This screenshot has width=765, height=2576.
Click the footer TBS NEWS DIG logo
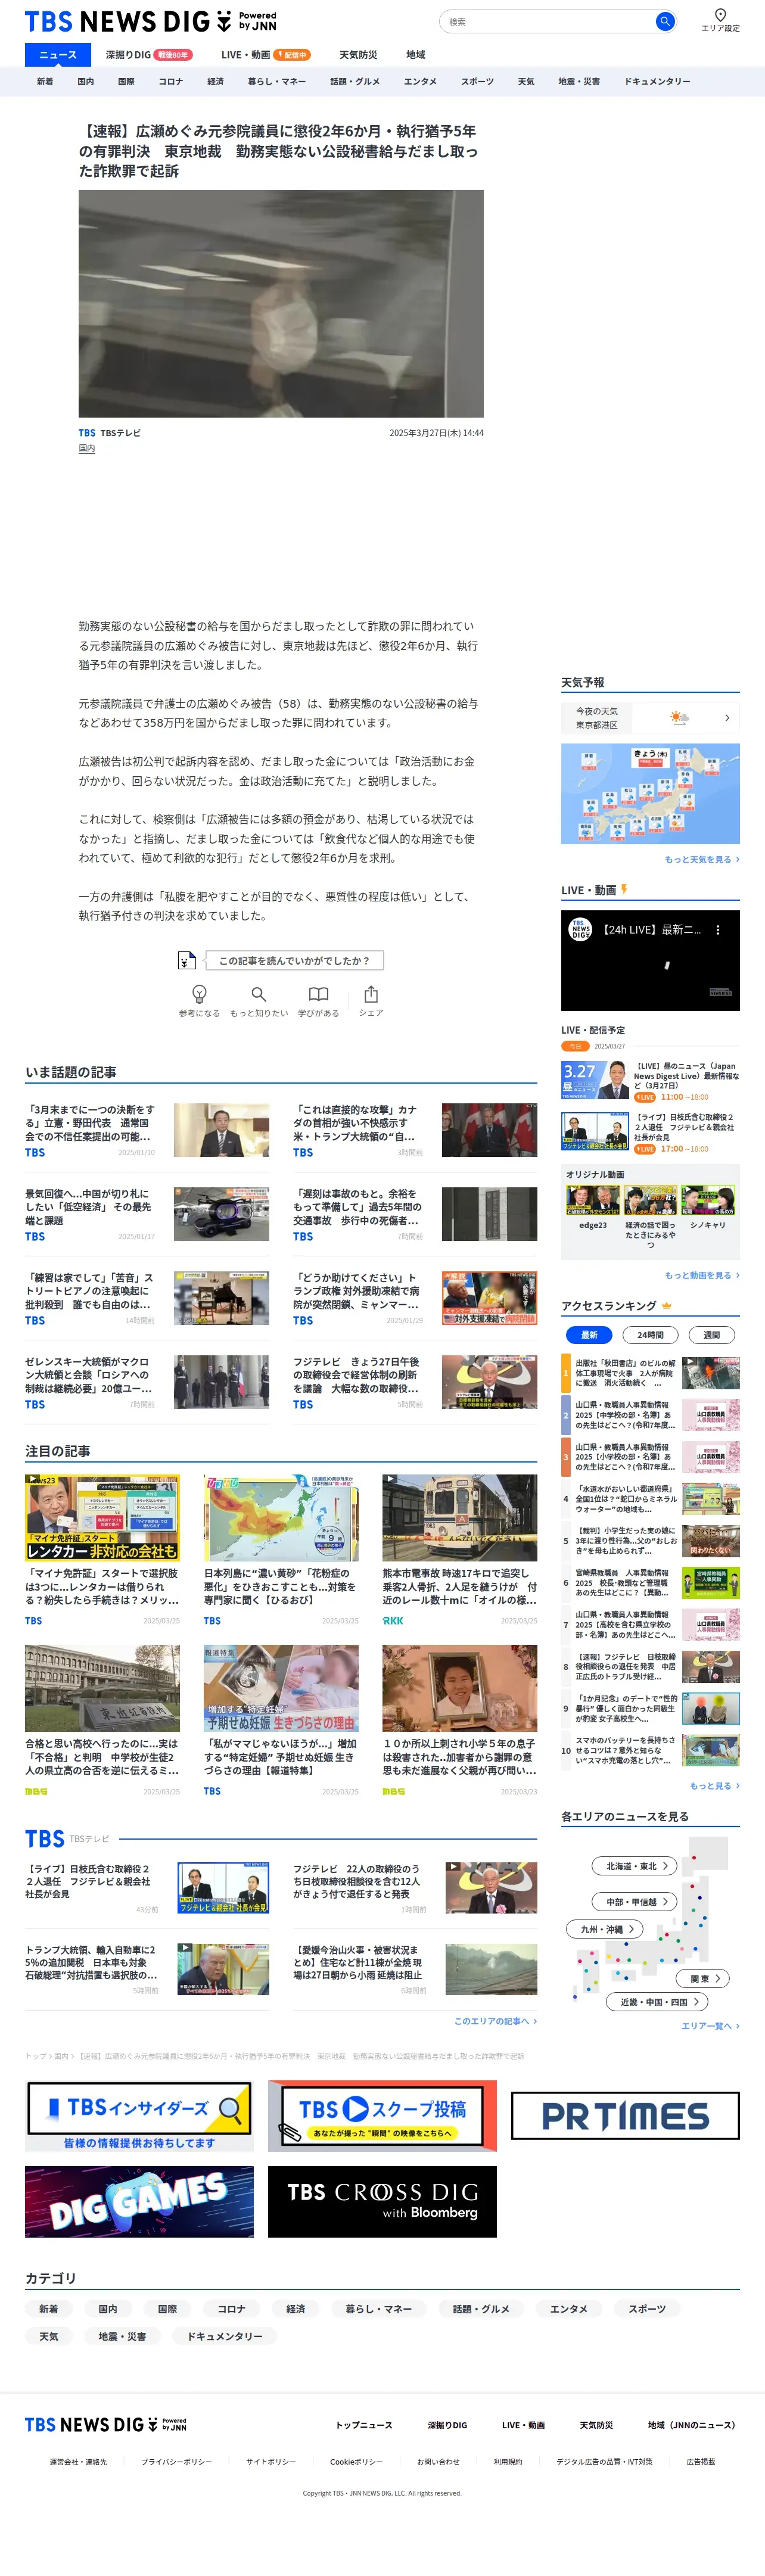pyautogui.click(x=106, y=2425)
